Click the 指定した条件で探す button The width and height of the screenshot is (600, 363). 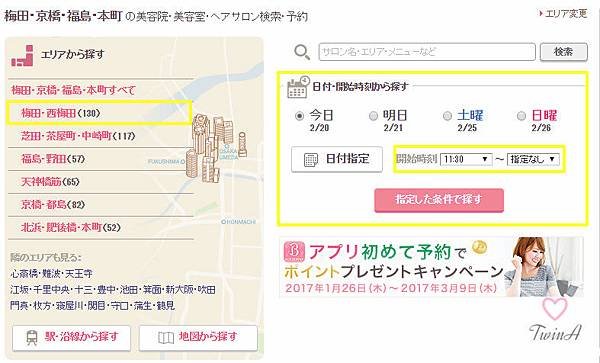click(439, 200)
